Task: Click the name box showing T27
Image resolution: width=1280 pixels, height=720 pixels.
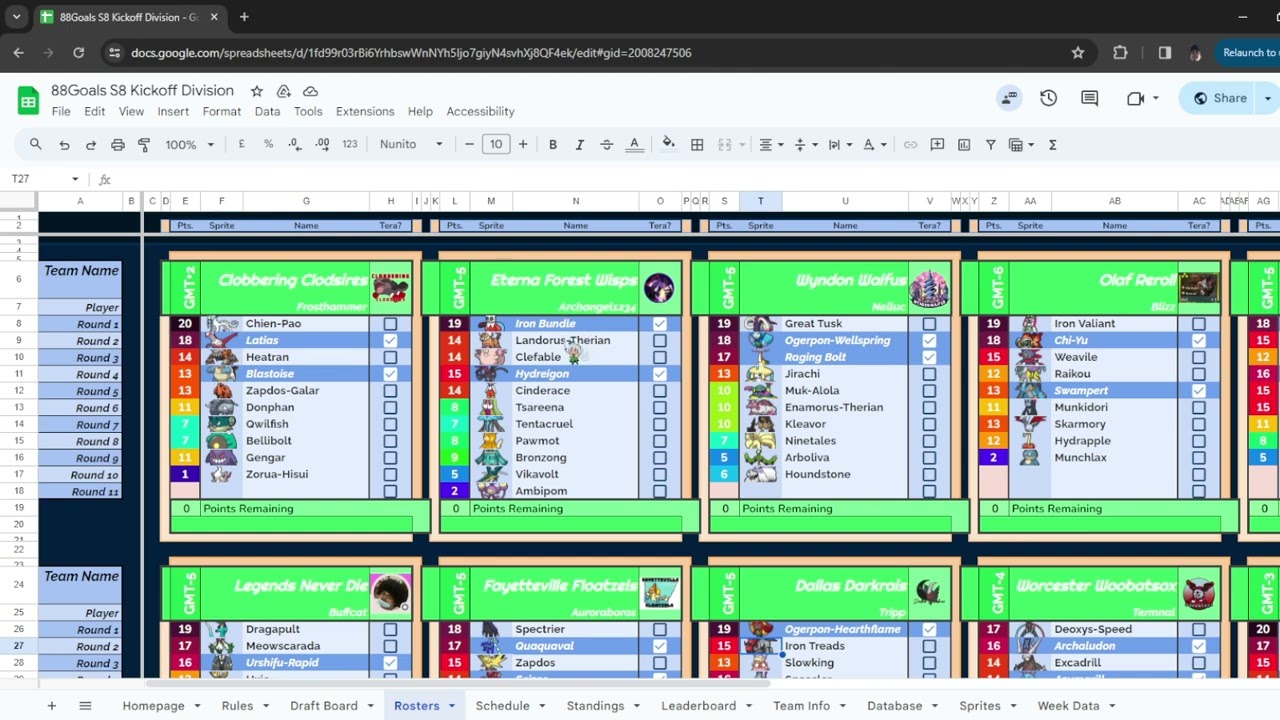Action: 36,179
